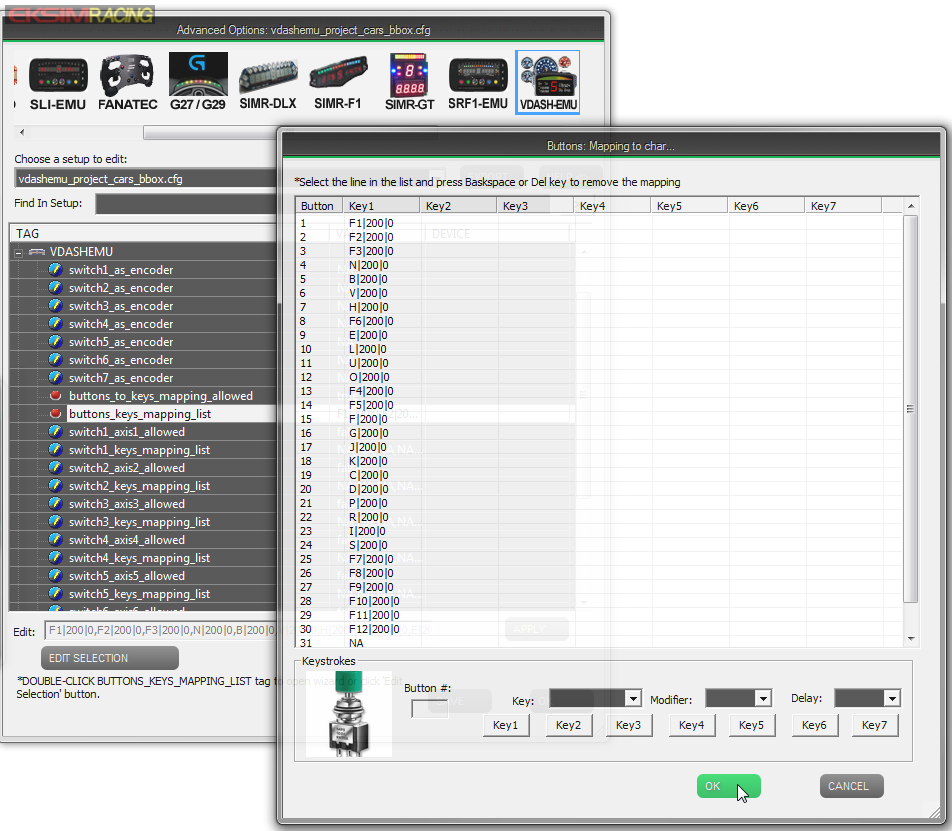Collapse the VDASHEMU tree node

19,252
